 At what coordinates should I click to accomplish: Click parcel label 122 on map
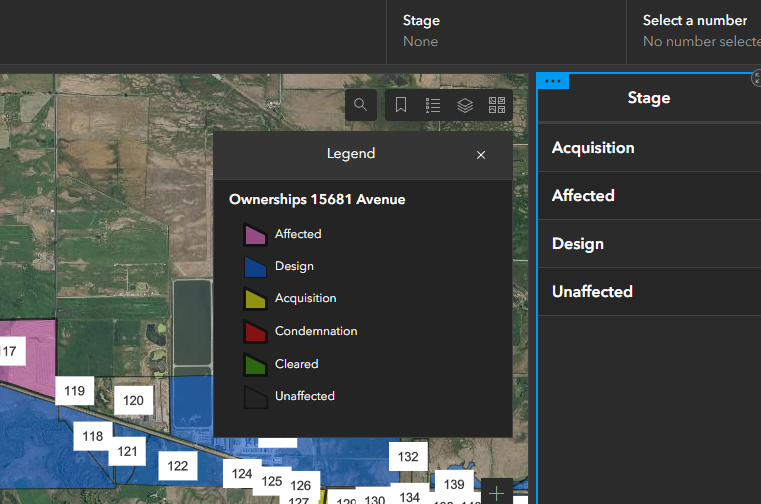click(178, 465)
